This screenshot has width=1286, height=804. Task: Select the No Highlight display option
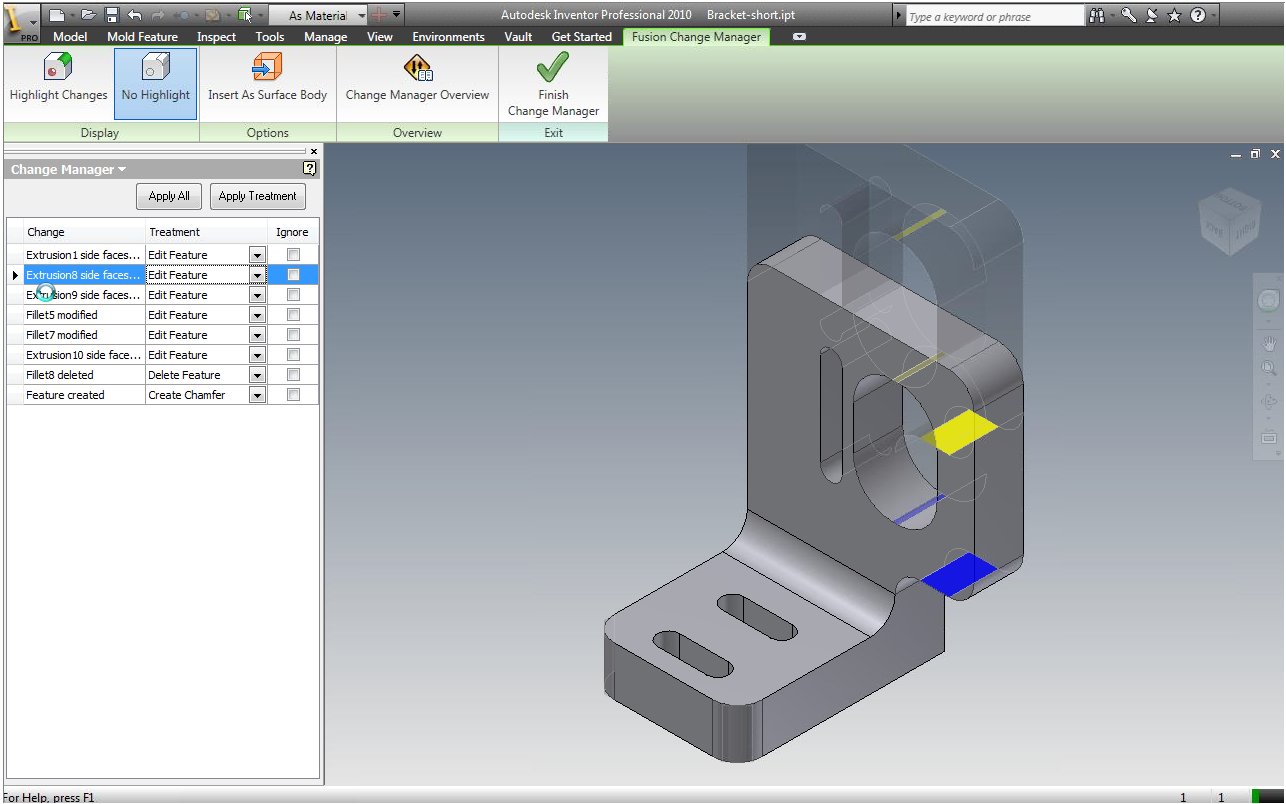pyautogui.click(x=156, y=84)
